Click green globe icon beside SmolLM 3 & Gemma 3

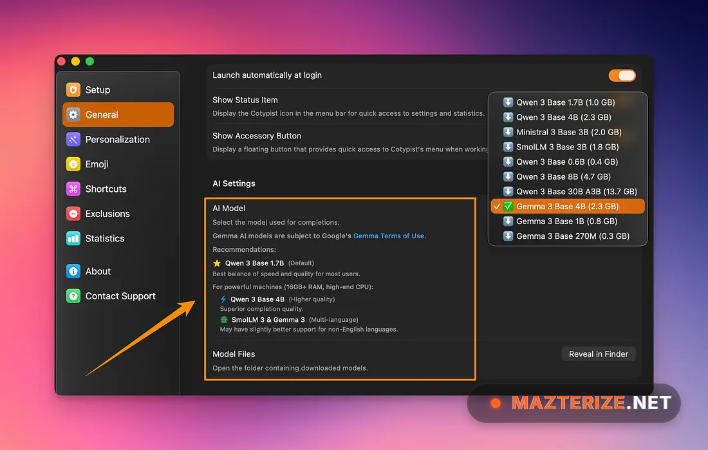[224, 320]
